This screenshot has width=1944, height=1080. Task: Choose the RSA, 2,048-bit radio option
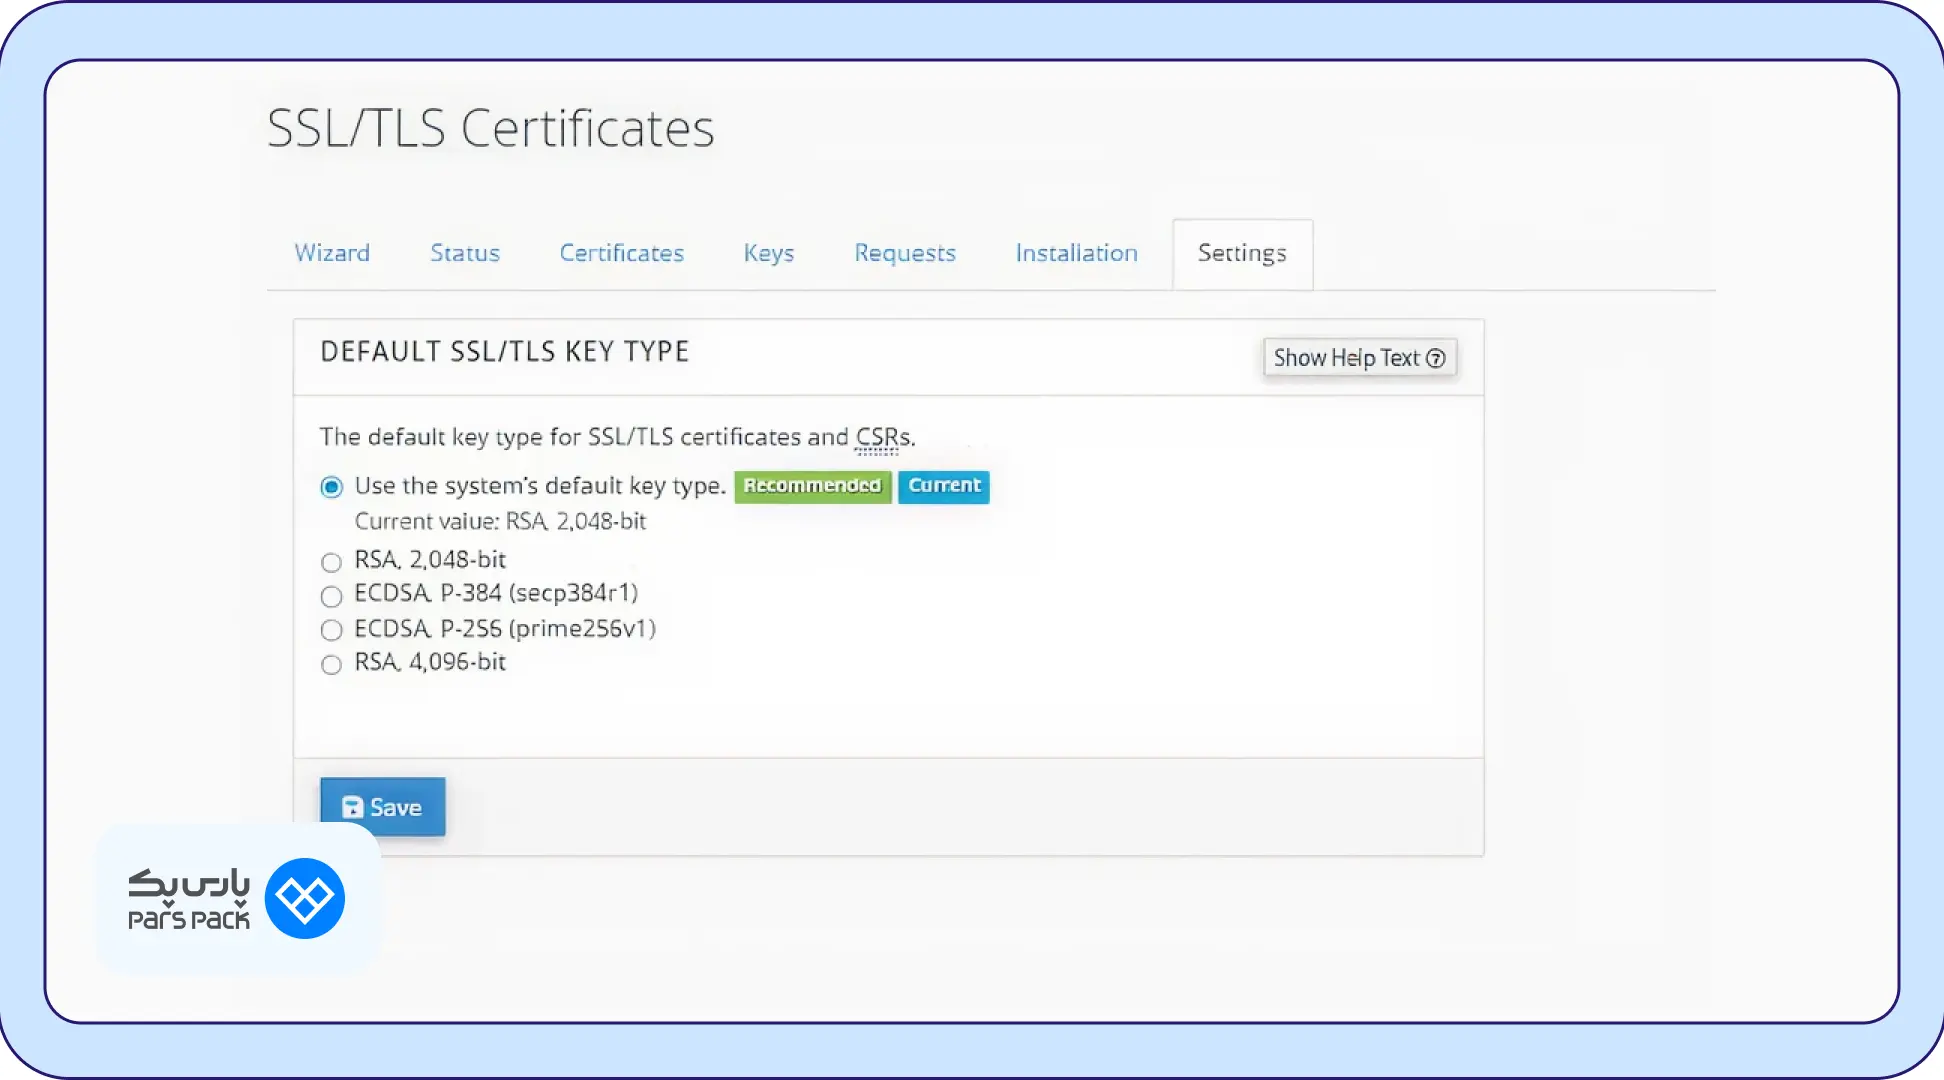click(x=331, y=562)
